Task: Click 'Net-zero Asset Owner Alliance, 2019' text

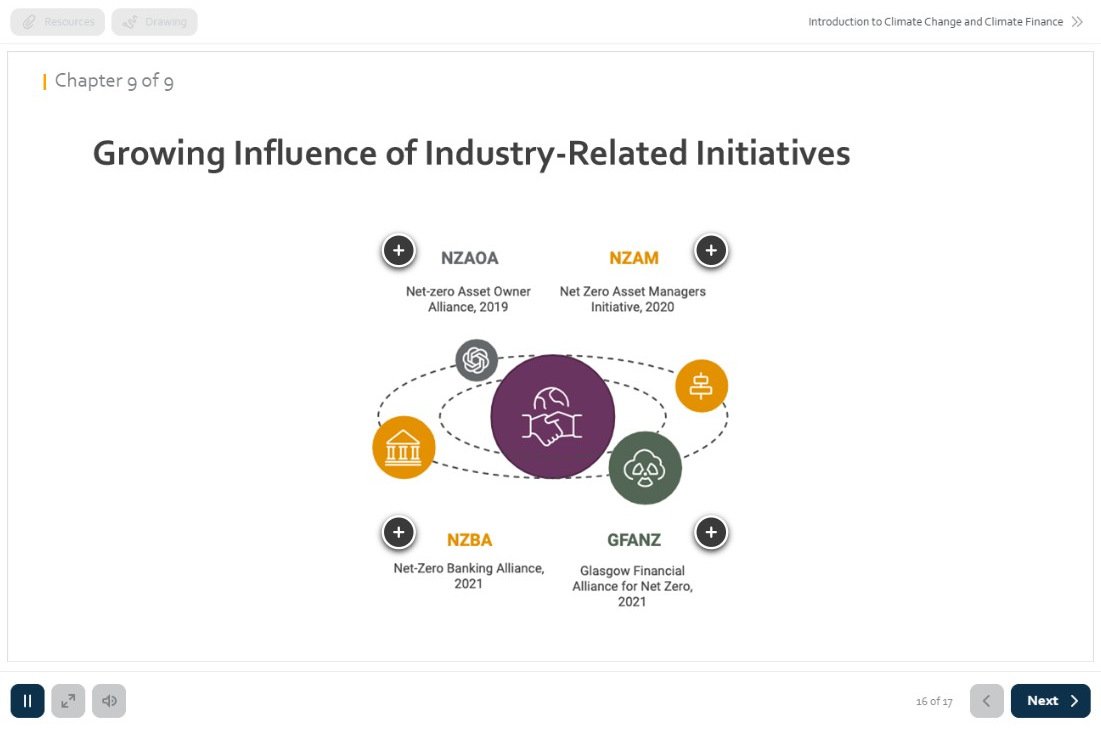Action: [468, 299]
